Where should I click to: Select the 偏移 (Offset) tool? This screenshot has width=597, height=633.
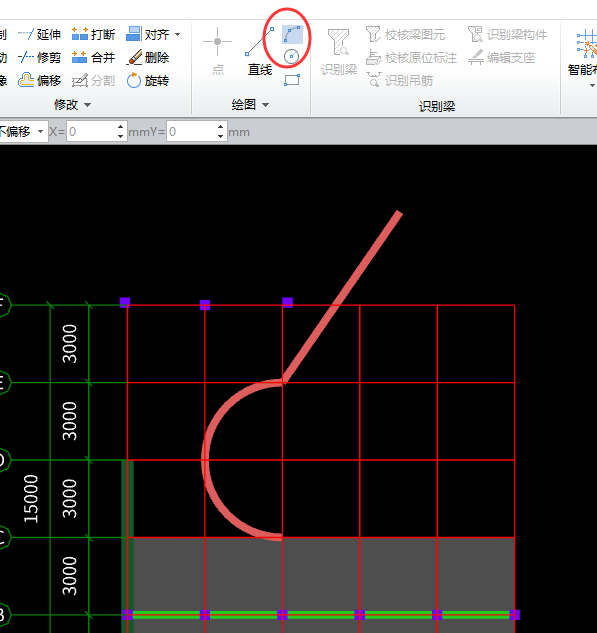tap(40, 81)
